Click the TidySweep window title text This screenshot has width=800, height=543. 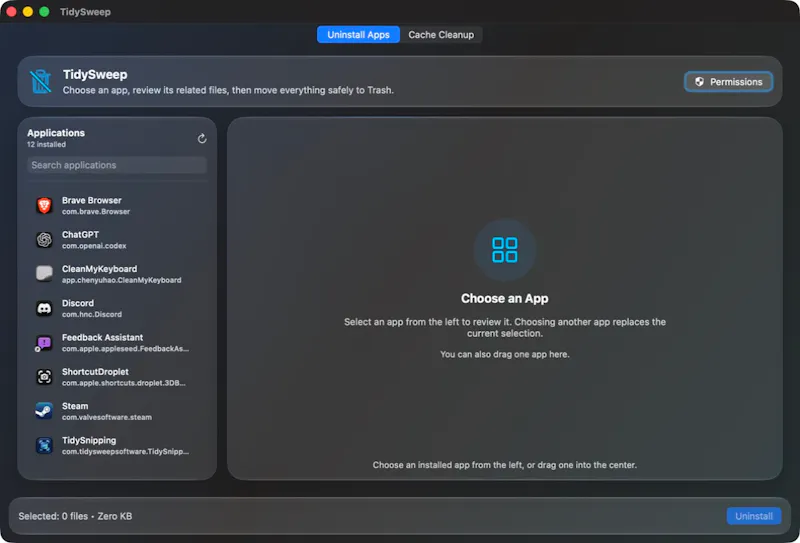[85, 12]
